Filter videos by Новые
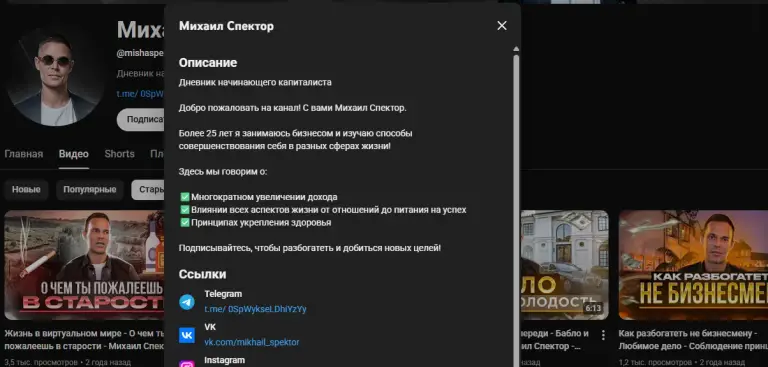 (x=26, y=190)
